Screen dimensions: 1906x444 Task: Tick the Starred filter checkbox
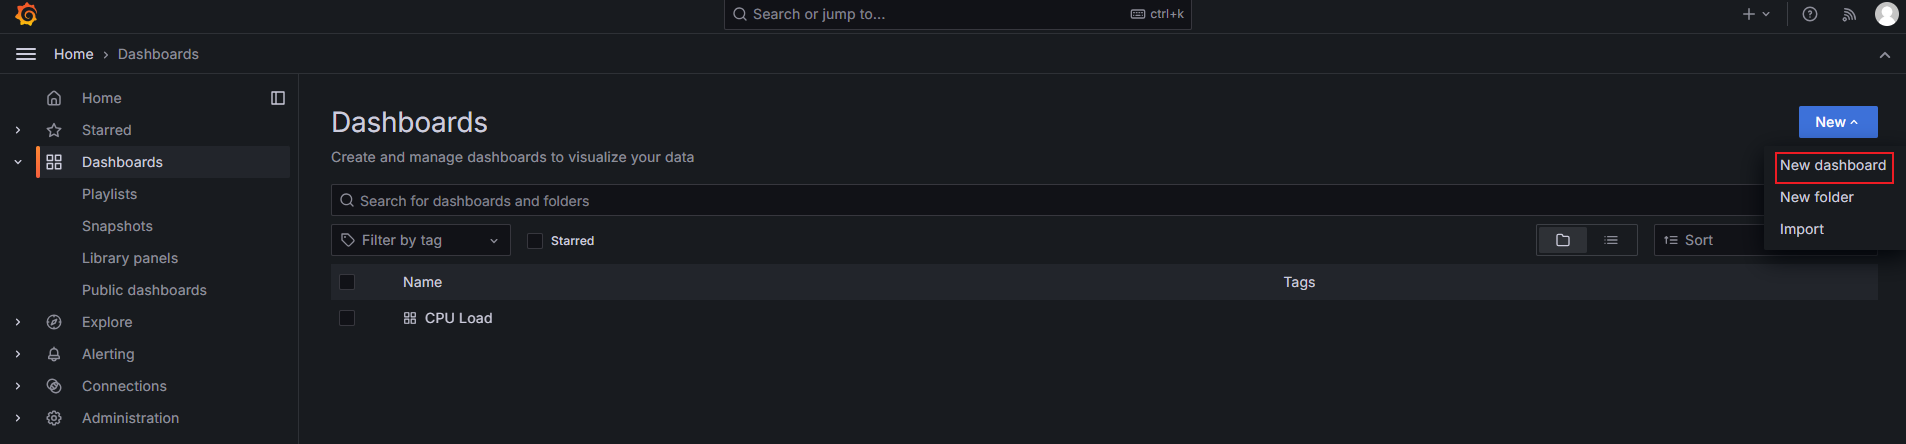pyautogui.click(x=535, y=241)
